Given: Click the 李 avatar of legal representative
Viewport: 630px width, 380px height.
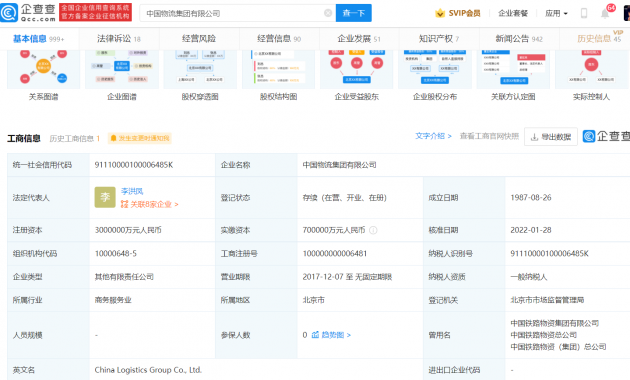Looking at the screenshot, I should (x=105, y=197).
